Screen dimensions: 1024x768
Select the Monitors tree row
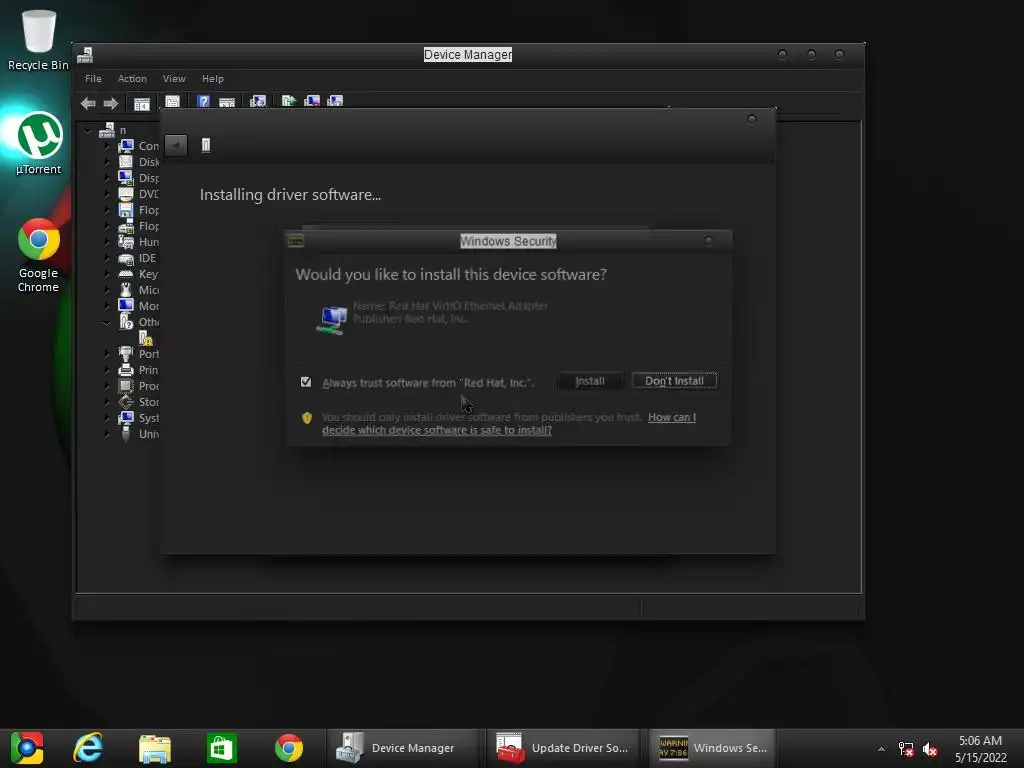pos(139,306)
